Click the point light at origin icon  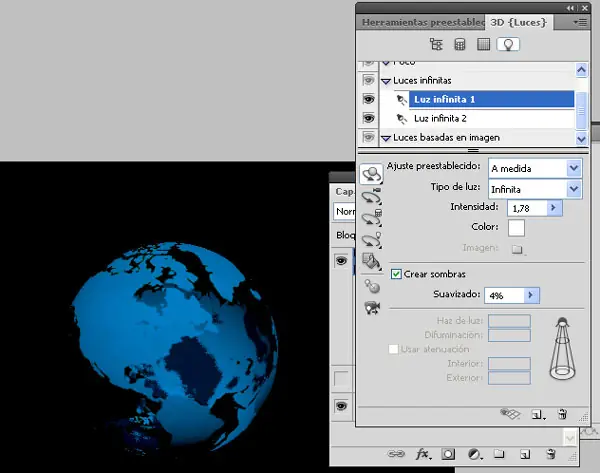pyautogui.click(x=371, y=286)
